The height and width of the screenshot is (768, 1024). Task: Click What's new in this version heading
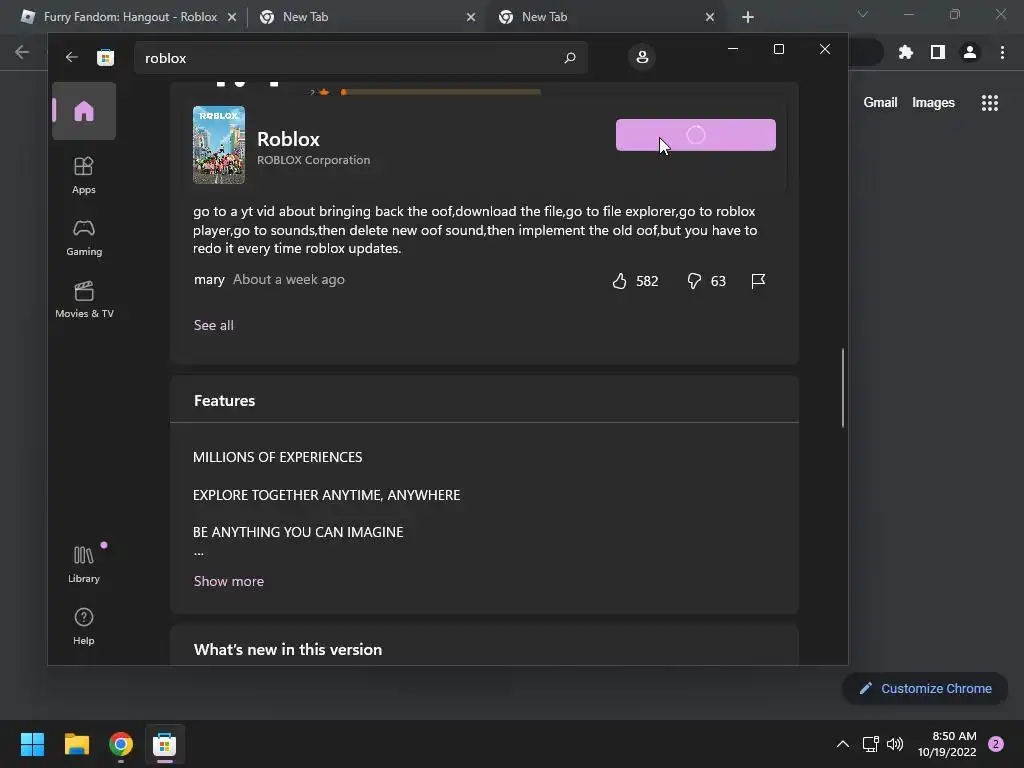(288, 649)
